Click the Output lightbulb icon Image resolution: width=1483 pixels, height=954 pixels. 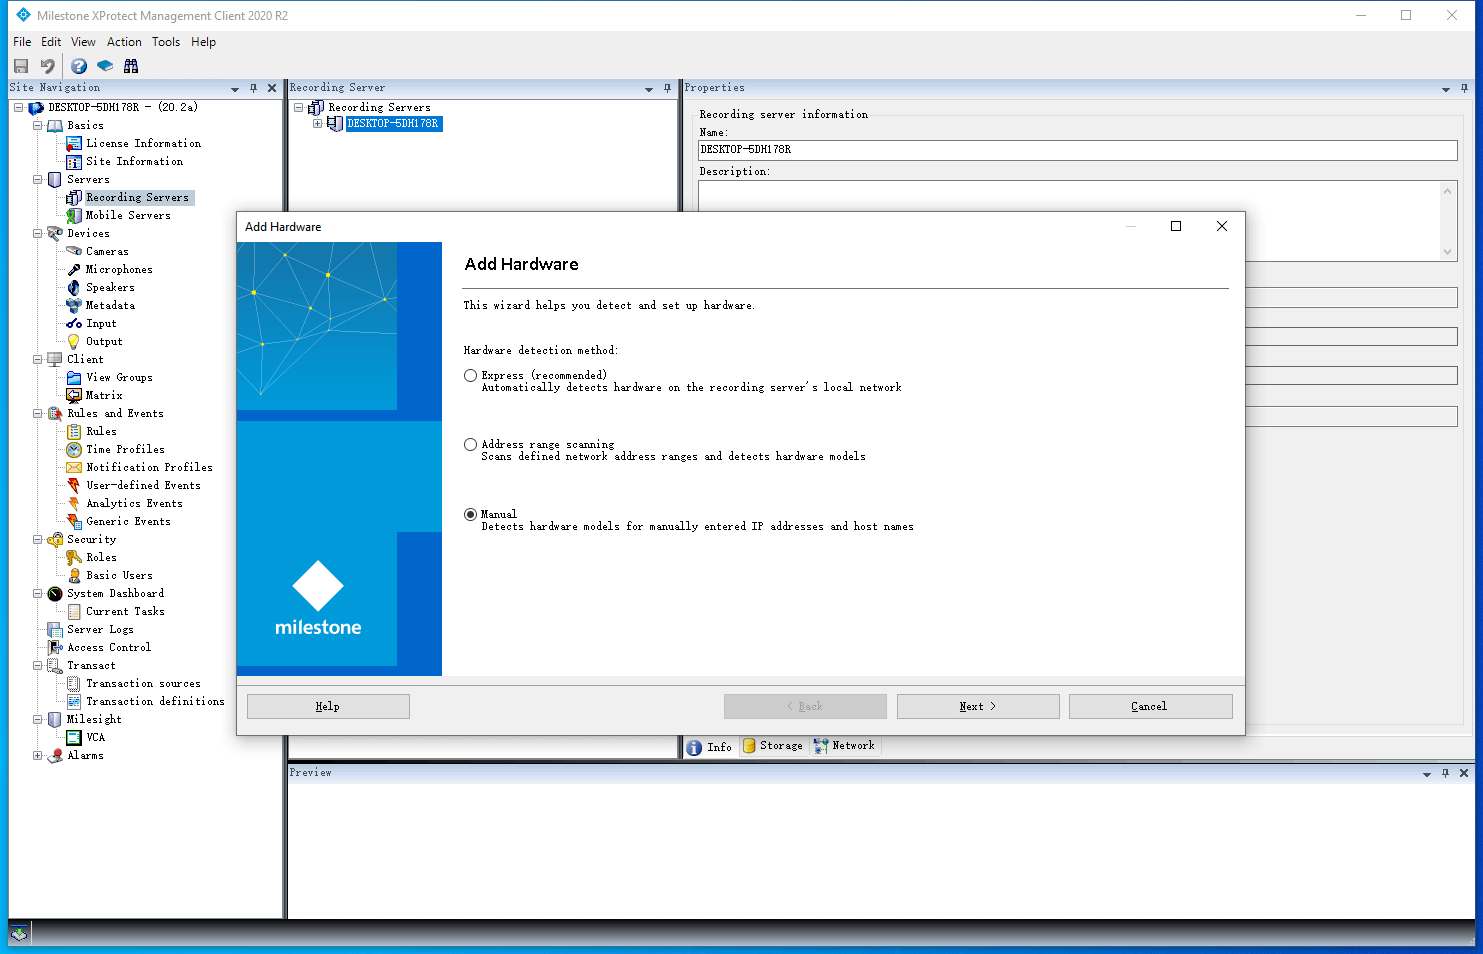pos(74,342)
